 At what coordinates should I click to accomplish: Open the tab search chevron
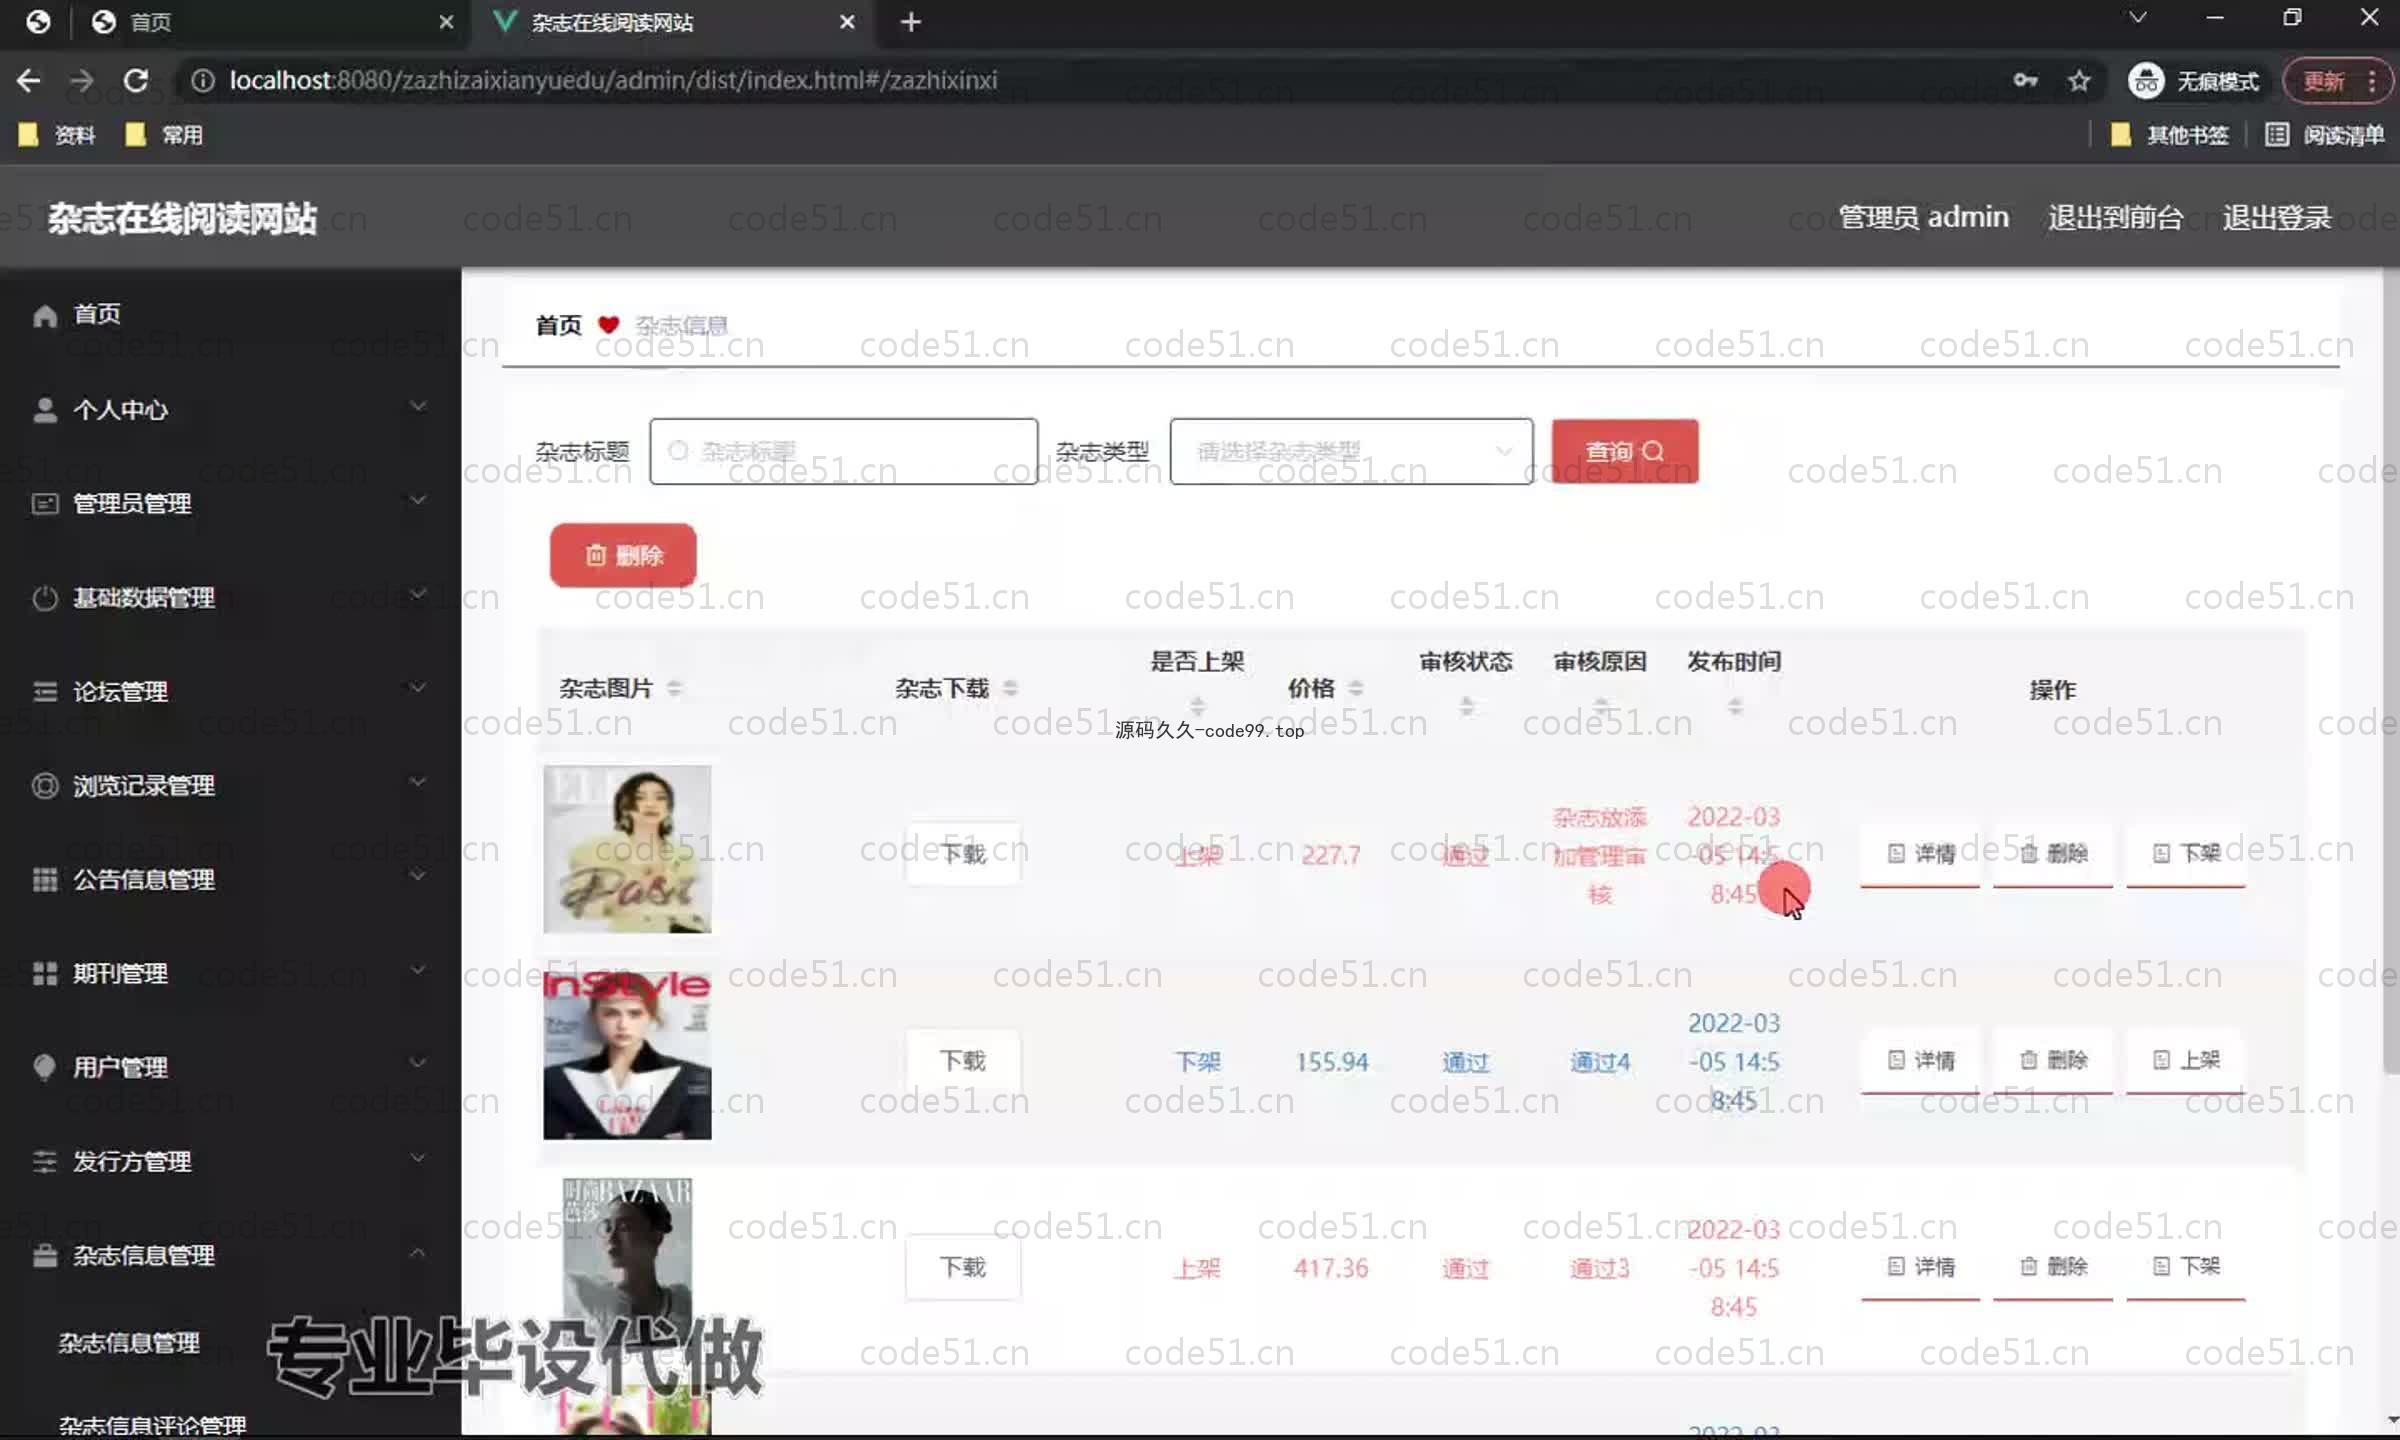2137,18
